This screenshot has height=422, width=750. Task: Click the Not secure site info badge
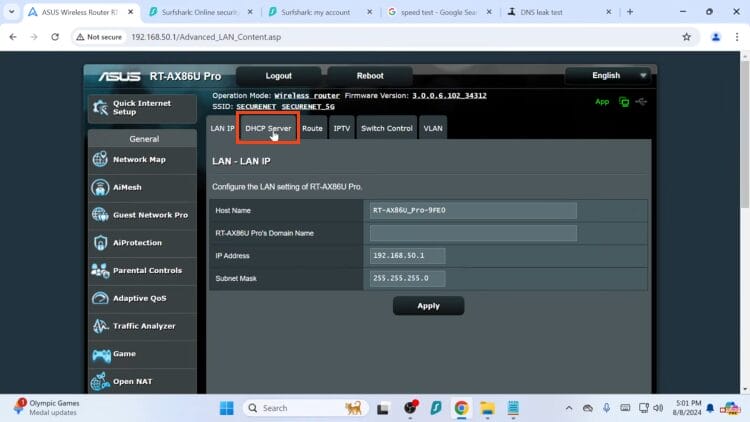pos(99,37)
